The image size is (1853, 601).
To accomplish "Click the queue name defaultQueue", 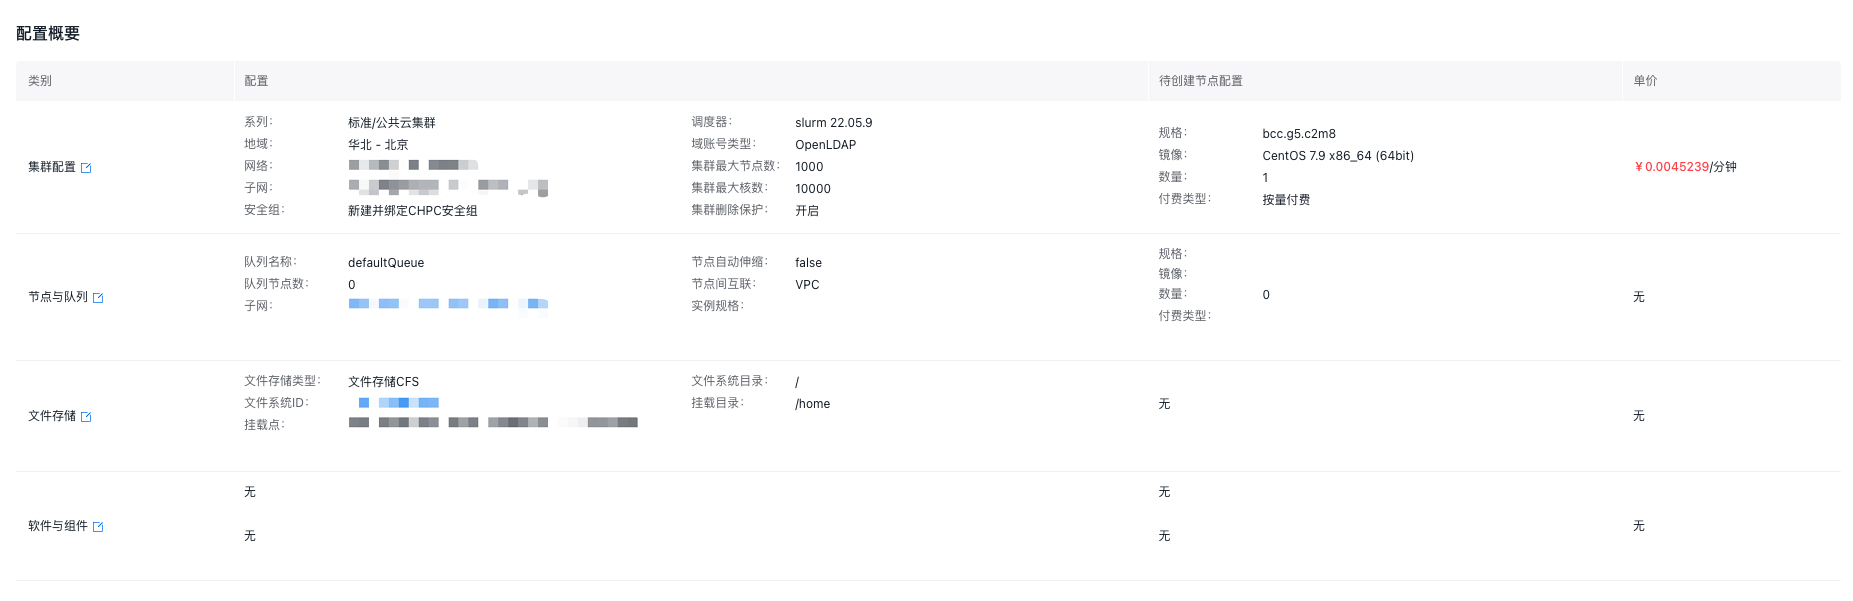I will tap(386, 263).
